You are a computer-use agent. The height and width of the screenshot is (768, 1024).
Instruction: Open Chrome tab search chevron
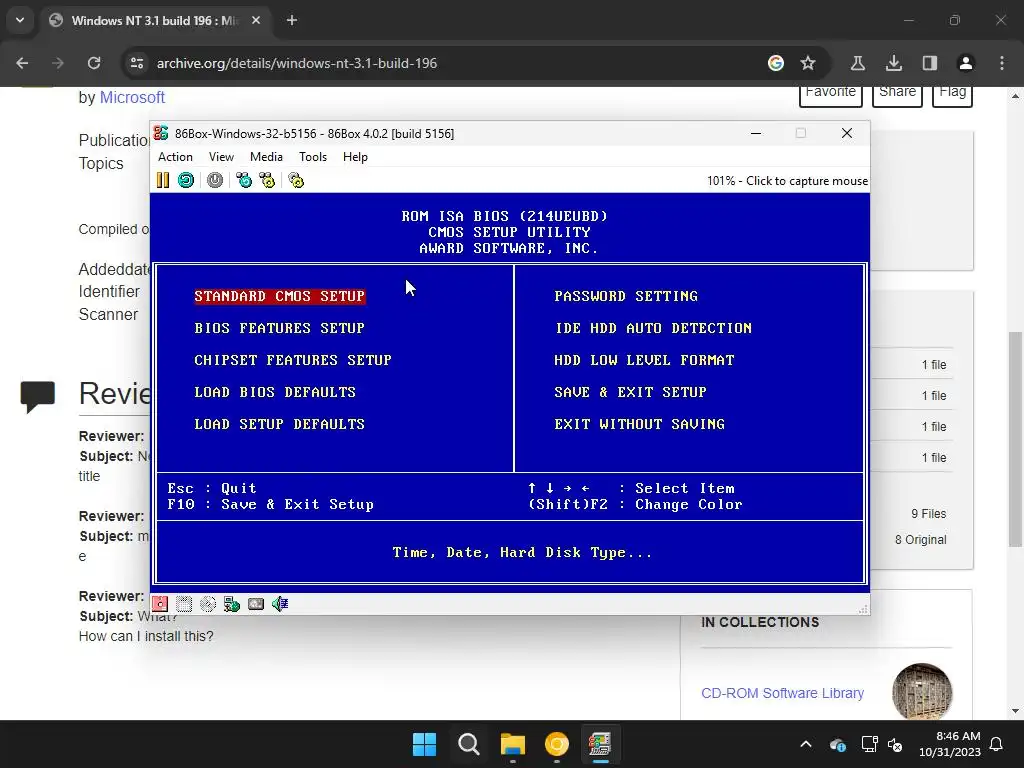point(20,20)
